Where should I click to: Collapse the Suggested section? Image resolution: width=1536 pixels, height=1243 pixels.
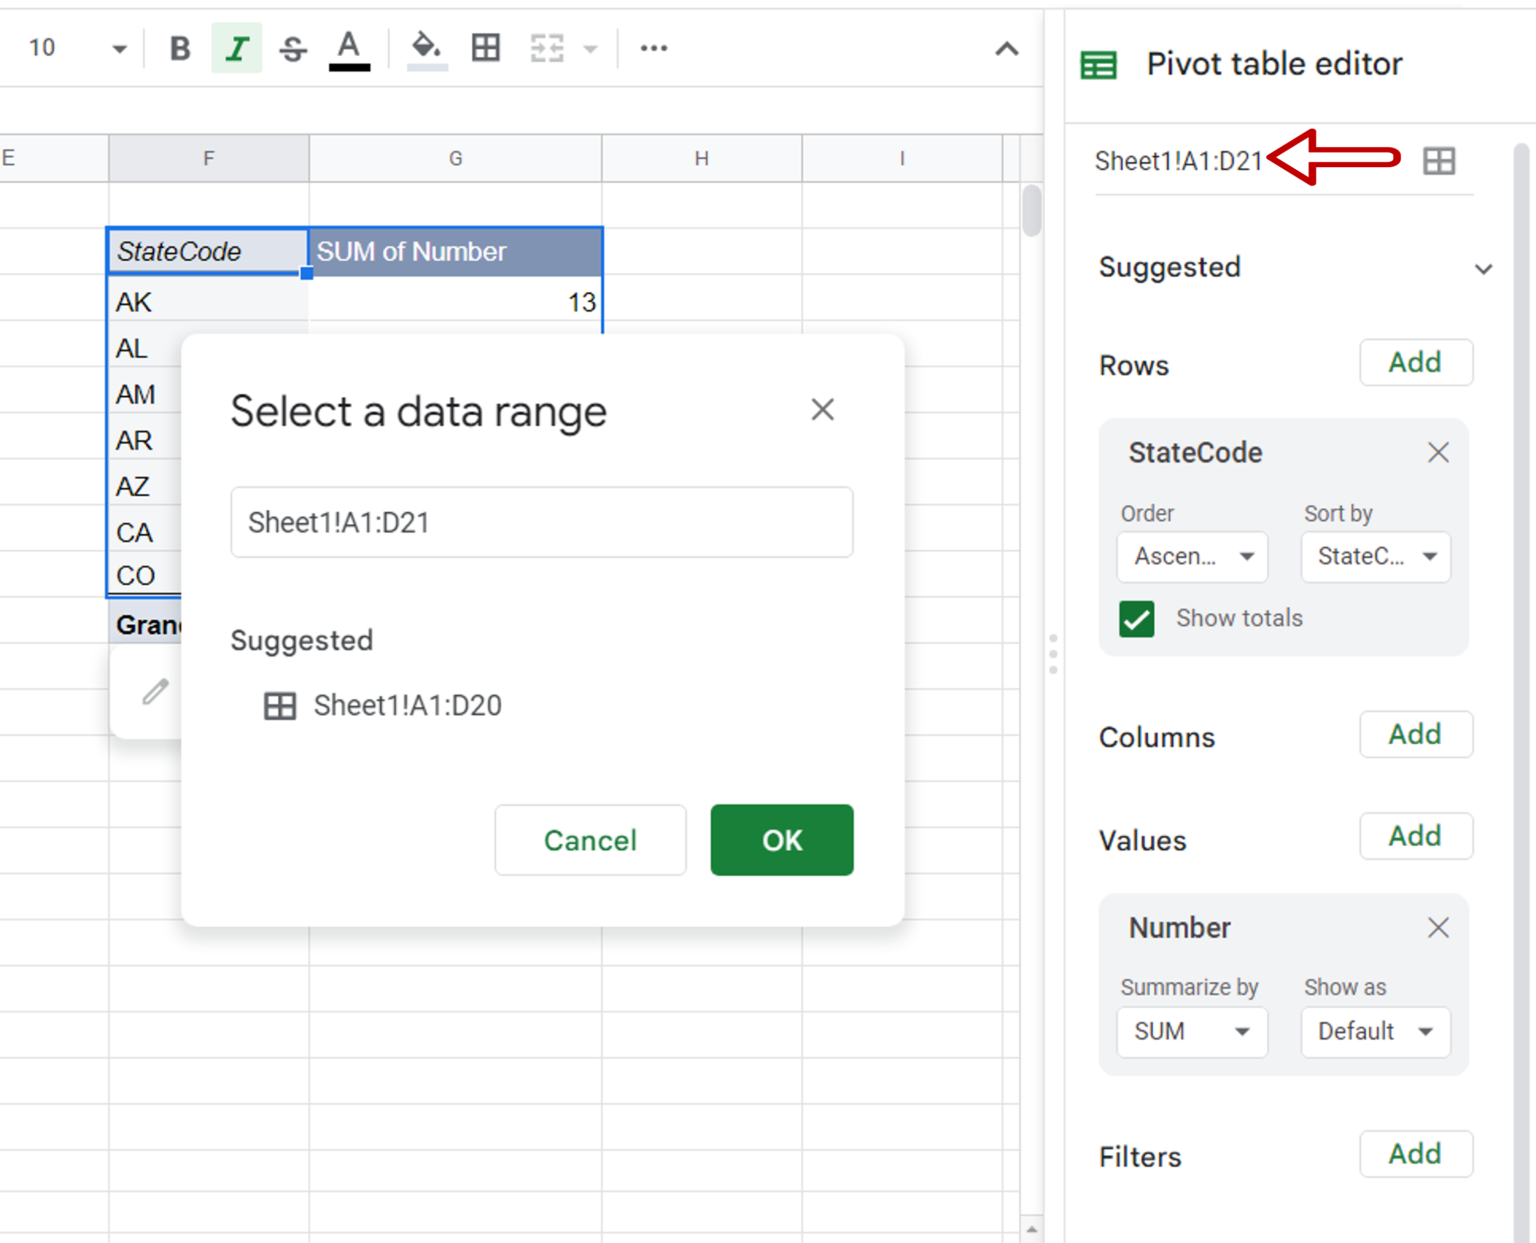pyautogui.click(x=1484, y=268)
